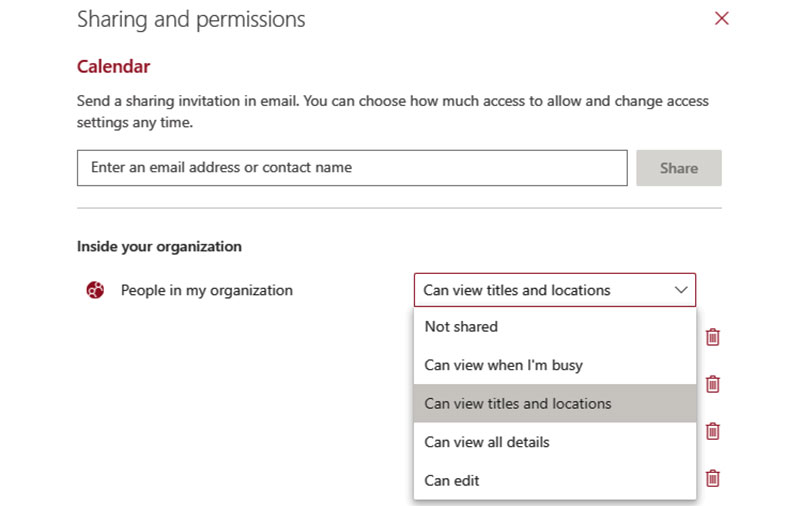Click the third trash icon from top
The width and height of the screenshot is (800, 506).
[x=713, y=431]
